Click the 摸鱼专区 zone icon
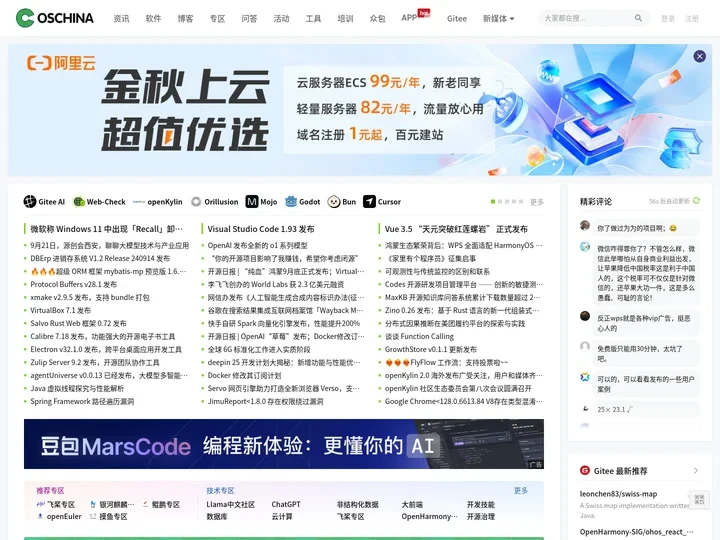720x540 pixels. (x=93, y=516)
